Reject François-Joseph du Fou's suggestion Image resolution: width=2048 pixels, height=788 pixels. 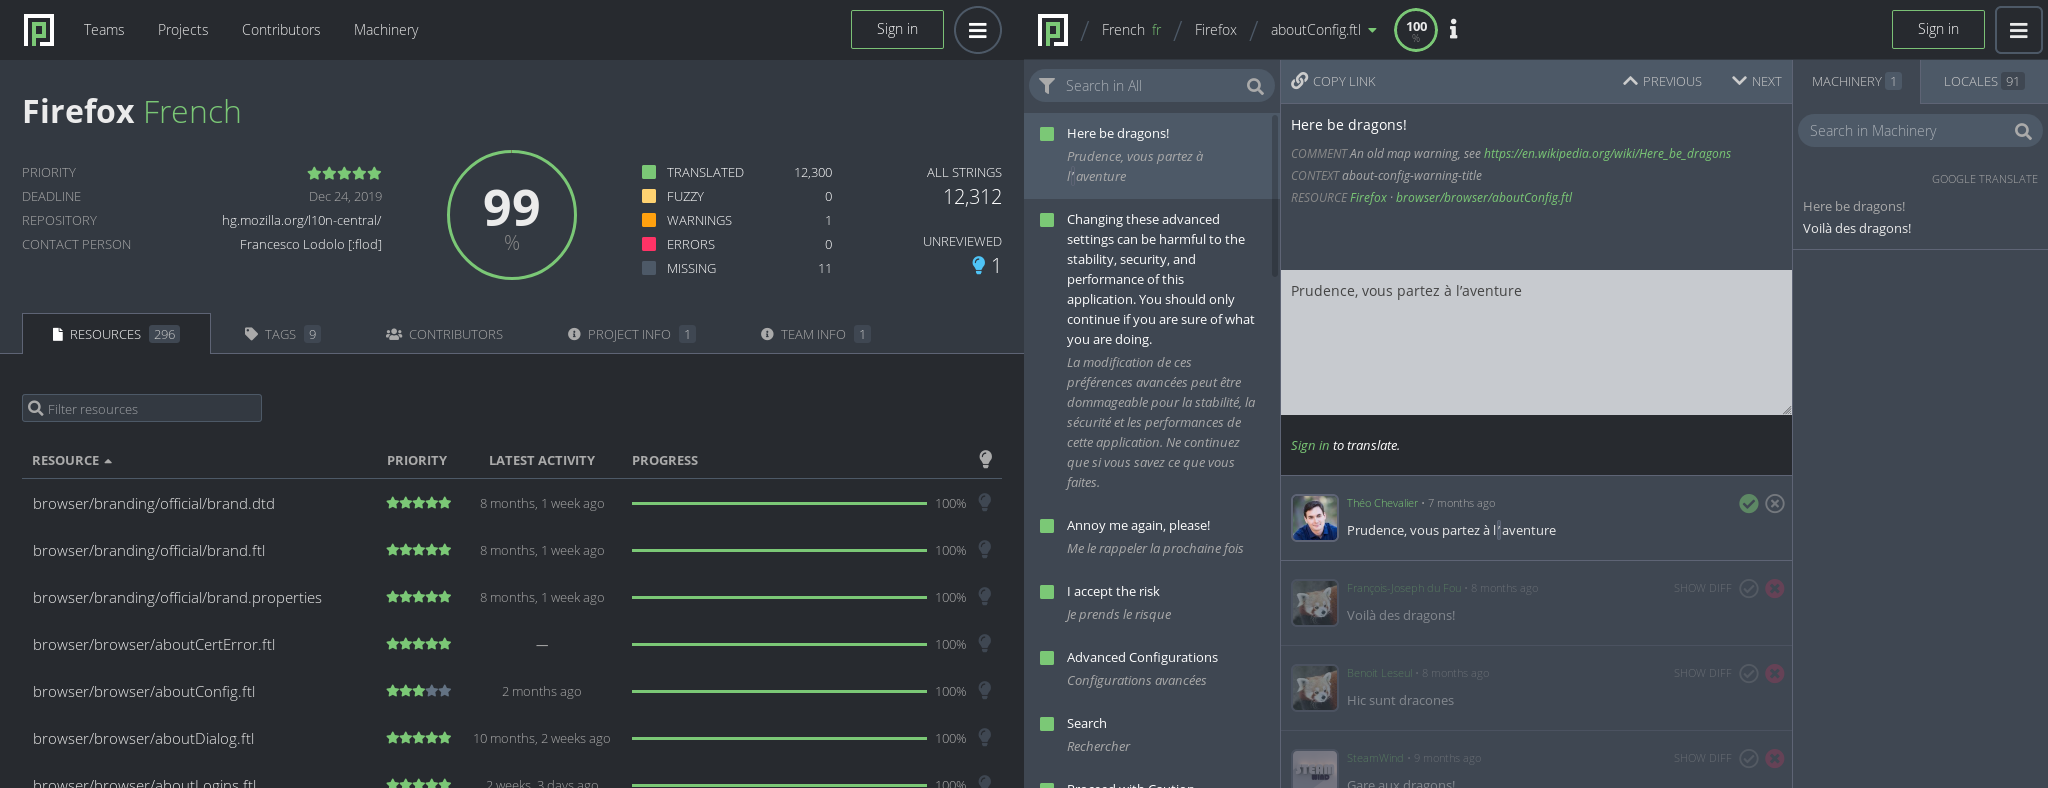(x=1775, y=589)
